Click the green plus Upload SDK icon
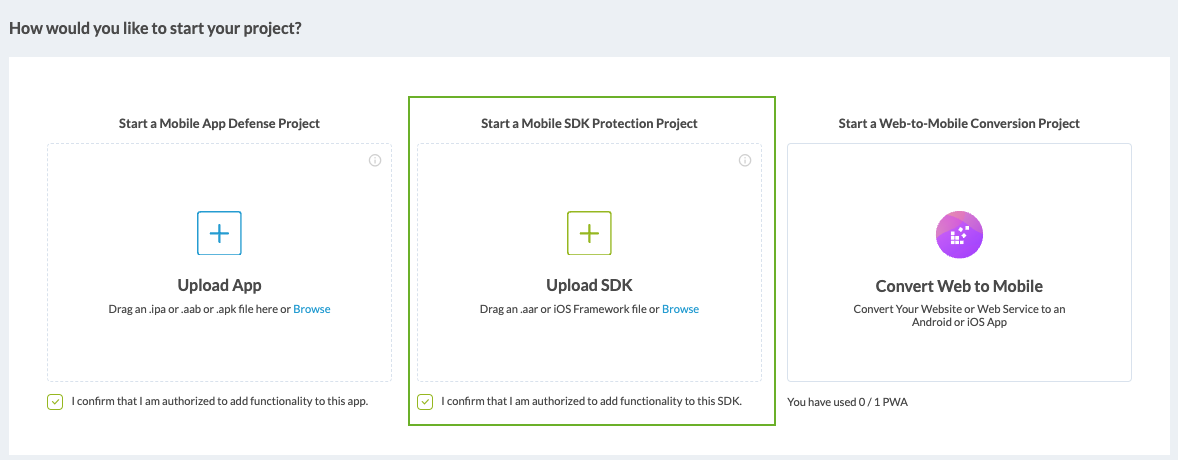 coord(589,233)
